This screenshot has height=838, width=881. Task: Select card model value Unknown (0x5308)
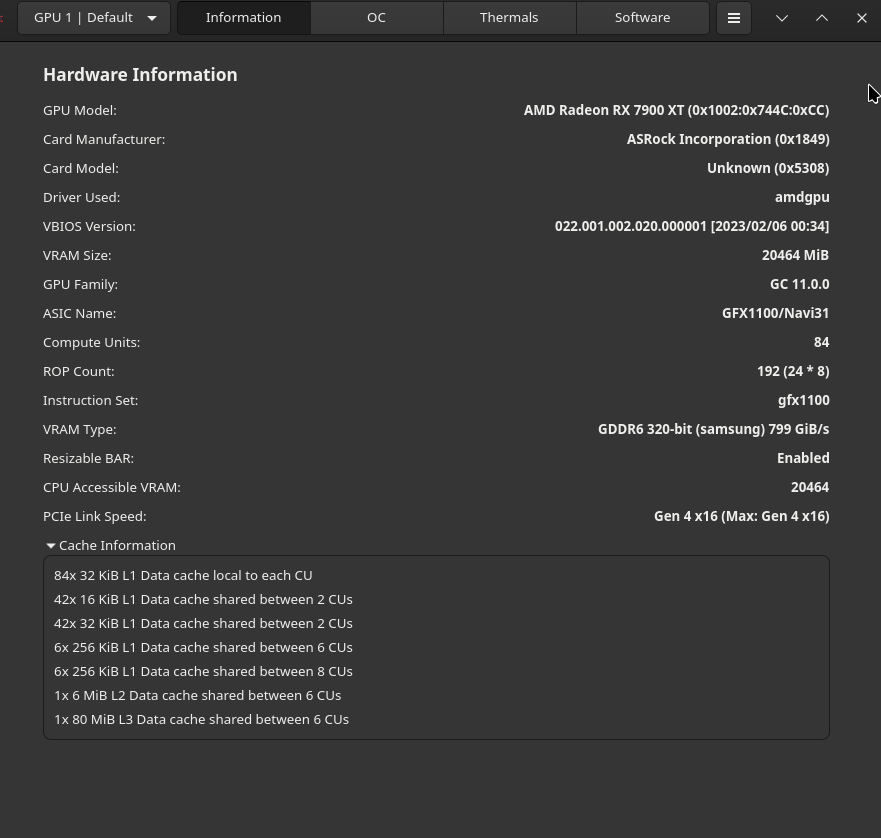pyautogui.click(x=768, y=168)
